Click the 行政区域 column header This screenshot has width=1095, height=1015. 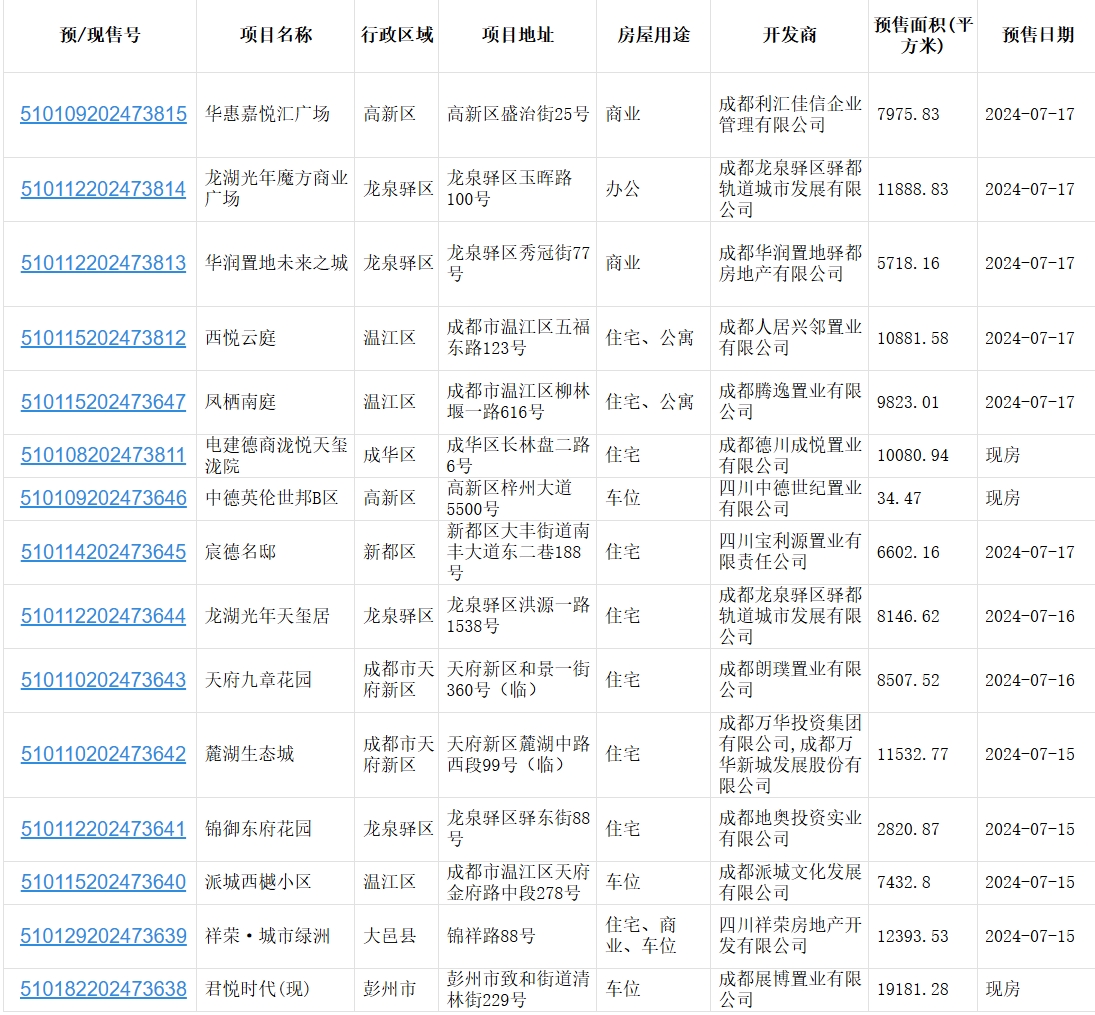coord(397,35)
